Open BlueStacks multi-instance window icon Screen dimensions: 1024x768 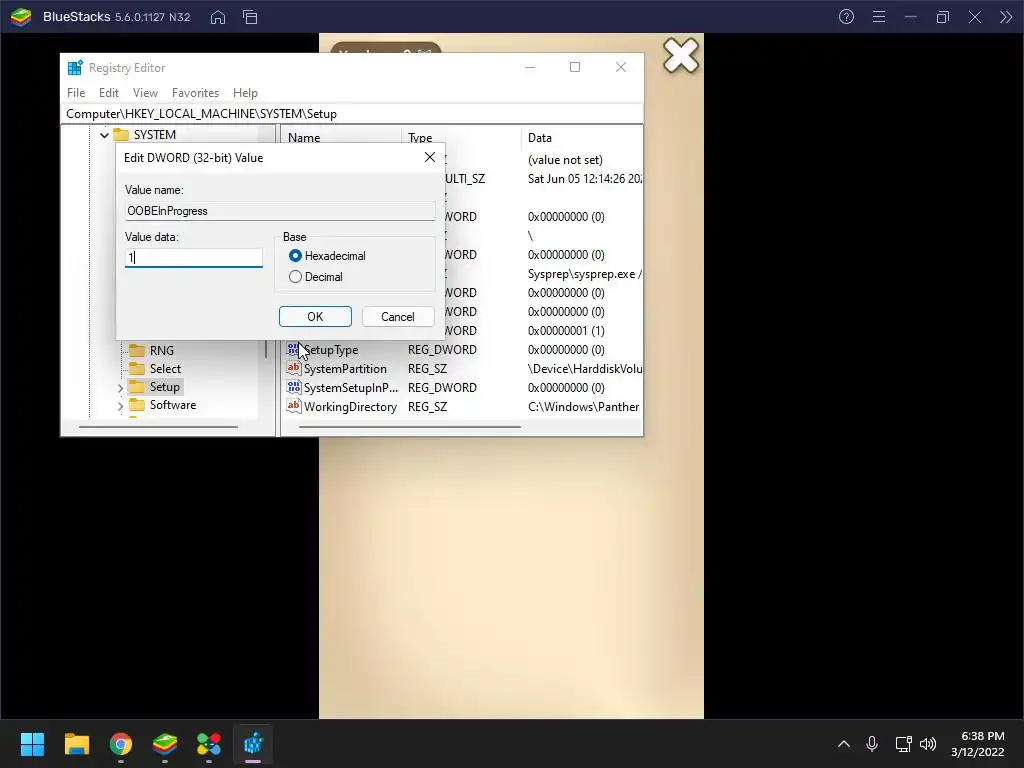tap(250, 17)
